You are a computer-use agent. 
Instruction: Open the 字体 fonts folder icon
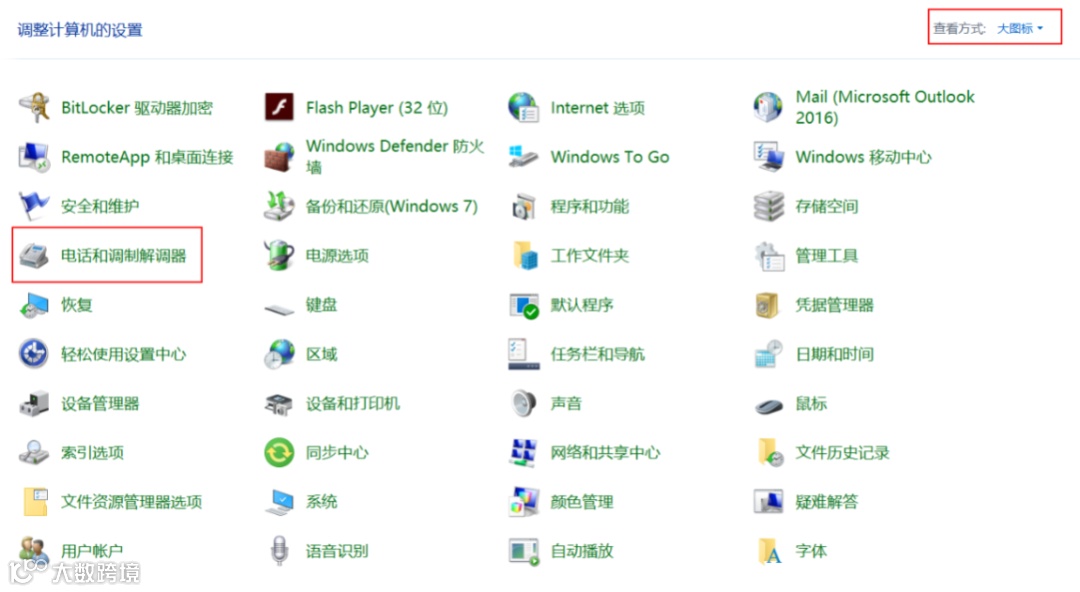tap(769, 551)
